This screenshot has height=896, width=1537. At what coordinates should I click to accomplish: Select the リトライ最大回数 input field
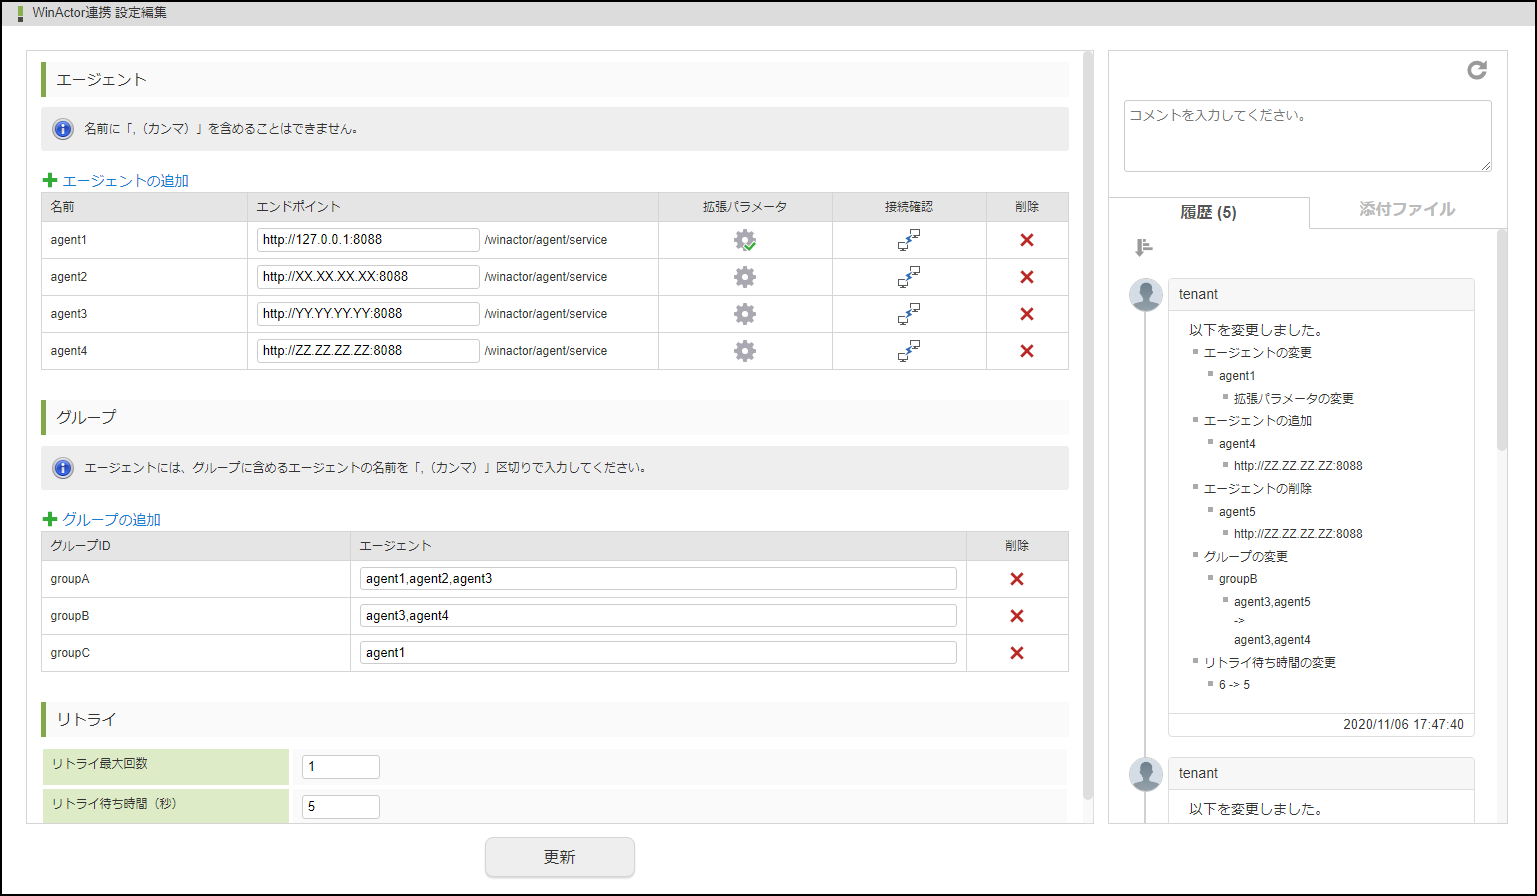[x=340, y=767]
